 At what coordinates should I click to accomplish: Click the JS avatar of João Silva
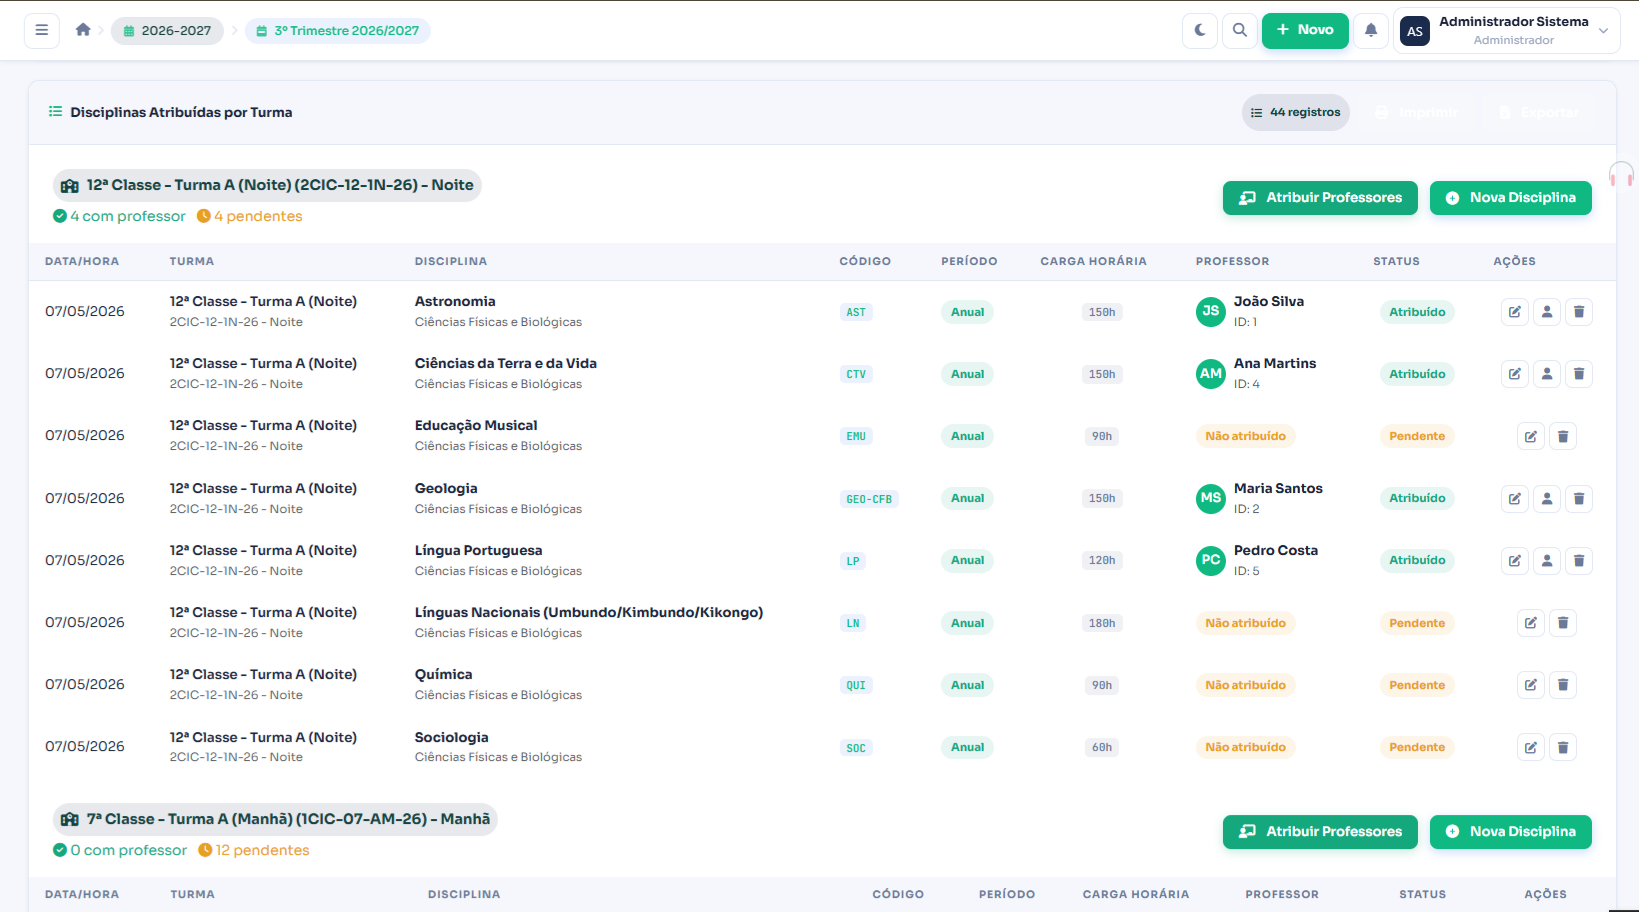point(1211,312)
